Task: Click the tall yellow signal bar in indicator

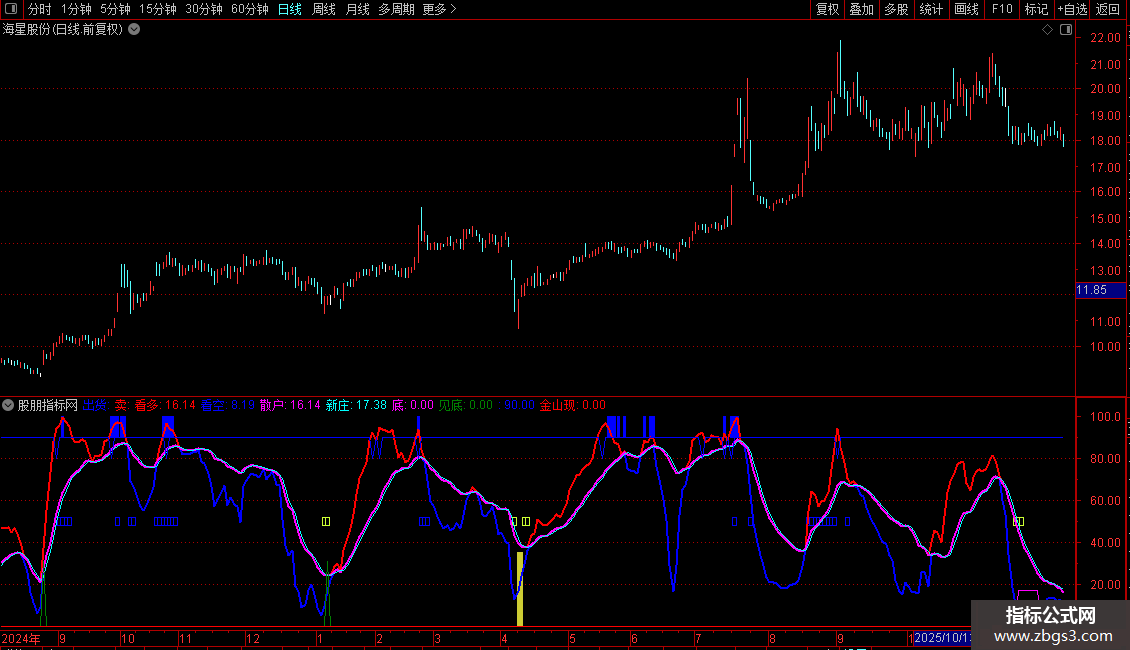Action: pyautogui.click(x=520, y=589)
